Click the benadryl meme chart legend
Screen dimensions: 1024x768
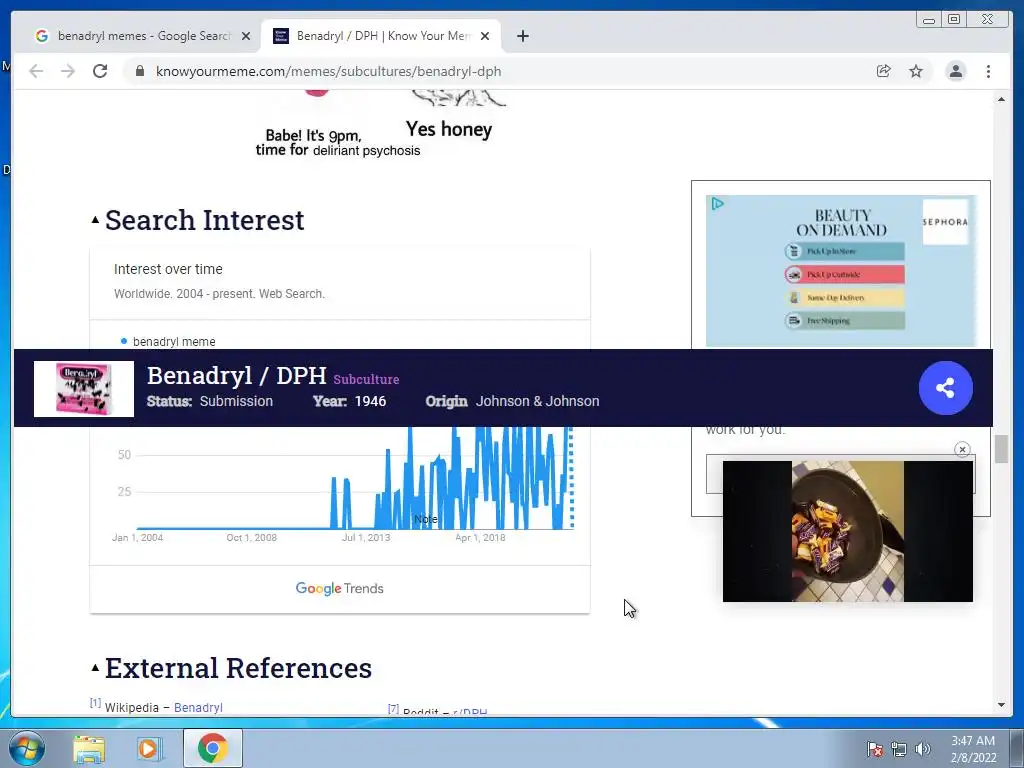coord(168,342)
